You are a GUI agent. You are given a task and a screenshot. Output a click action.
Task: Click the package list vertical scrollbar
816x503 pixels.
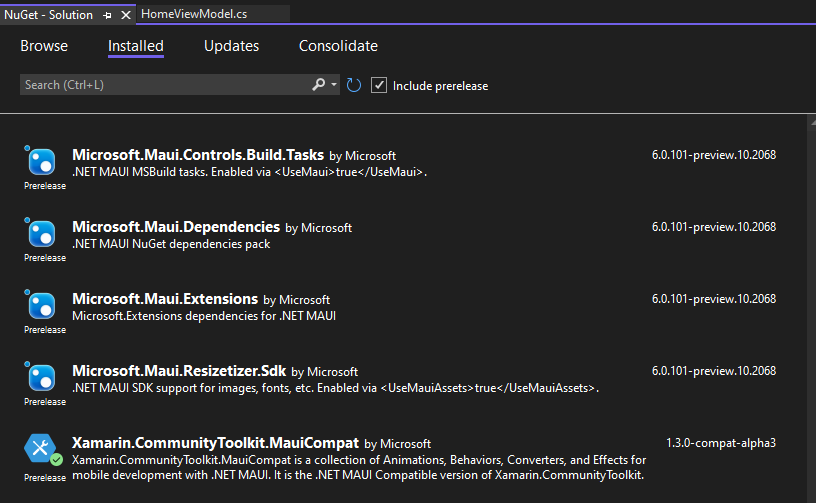coord(812,309)
